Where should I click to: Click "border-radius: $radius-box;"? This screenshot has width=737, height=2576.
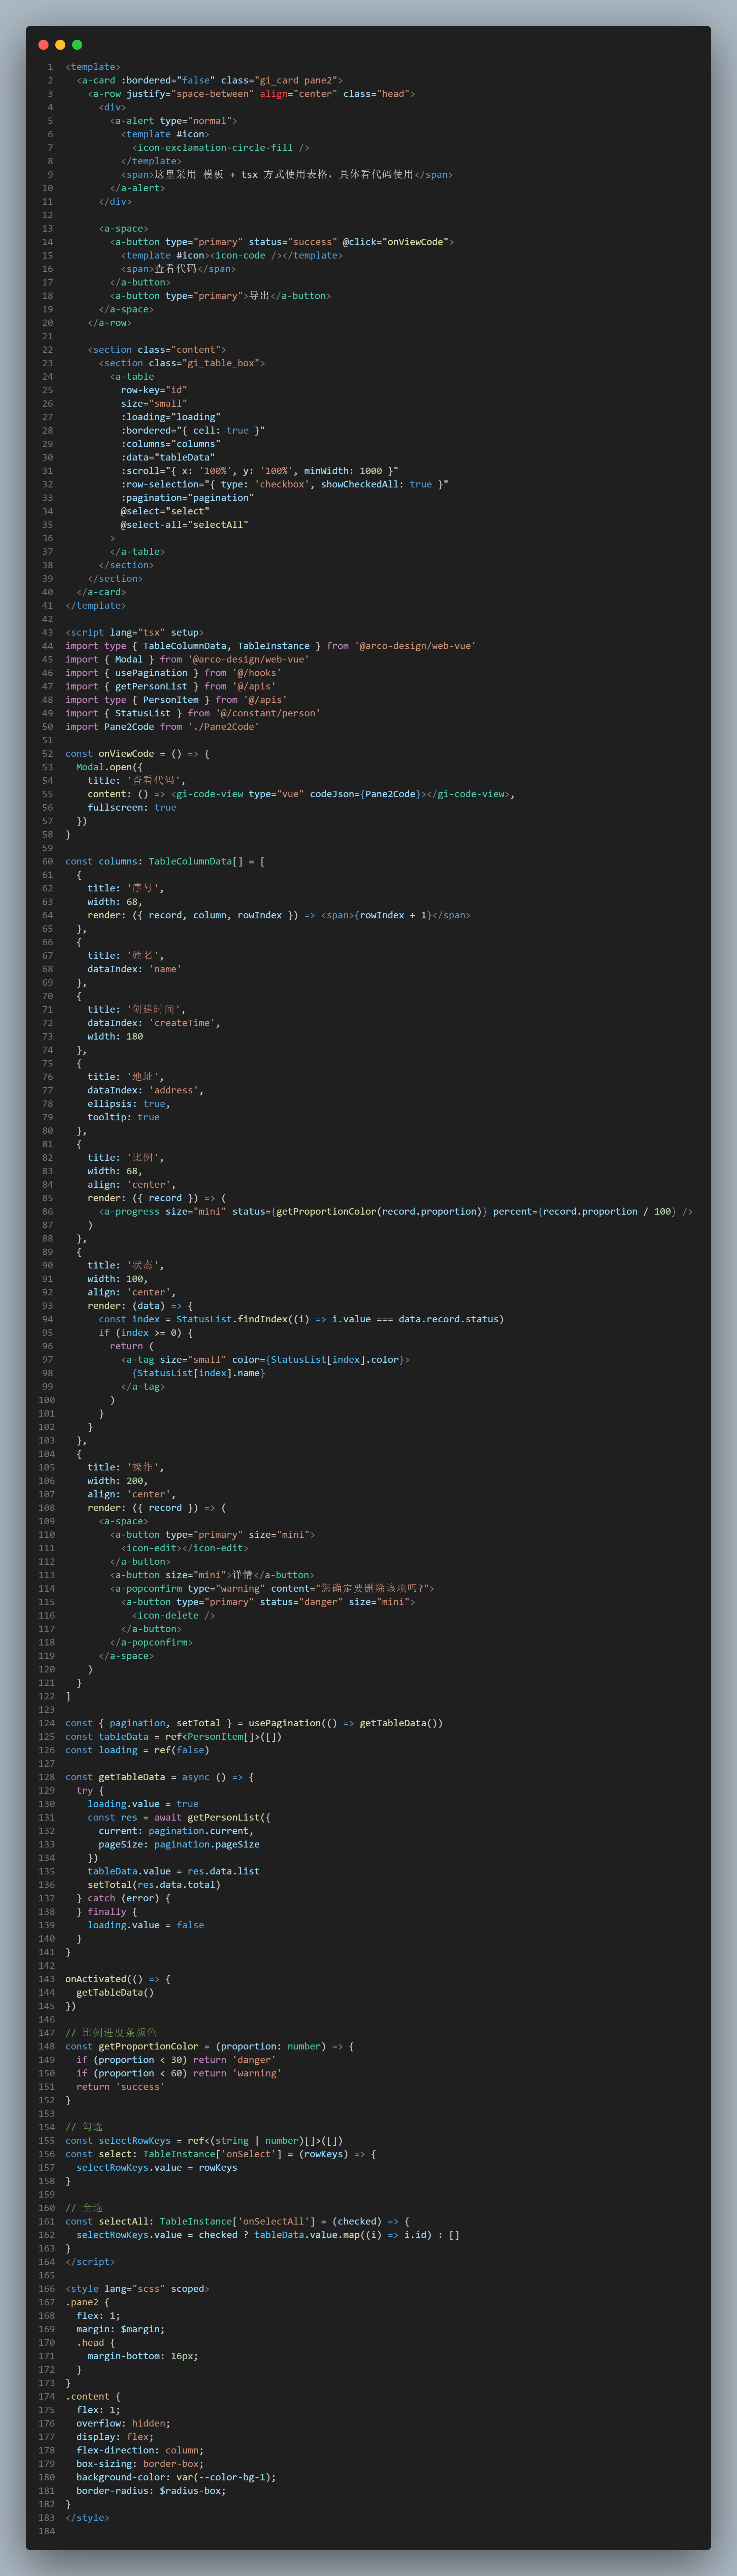[151, 2491]
